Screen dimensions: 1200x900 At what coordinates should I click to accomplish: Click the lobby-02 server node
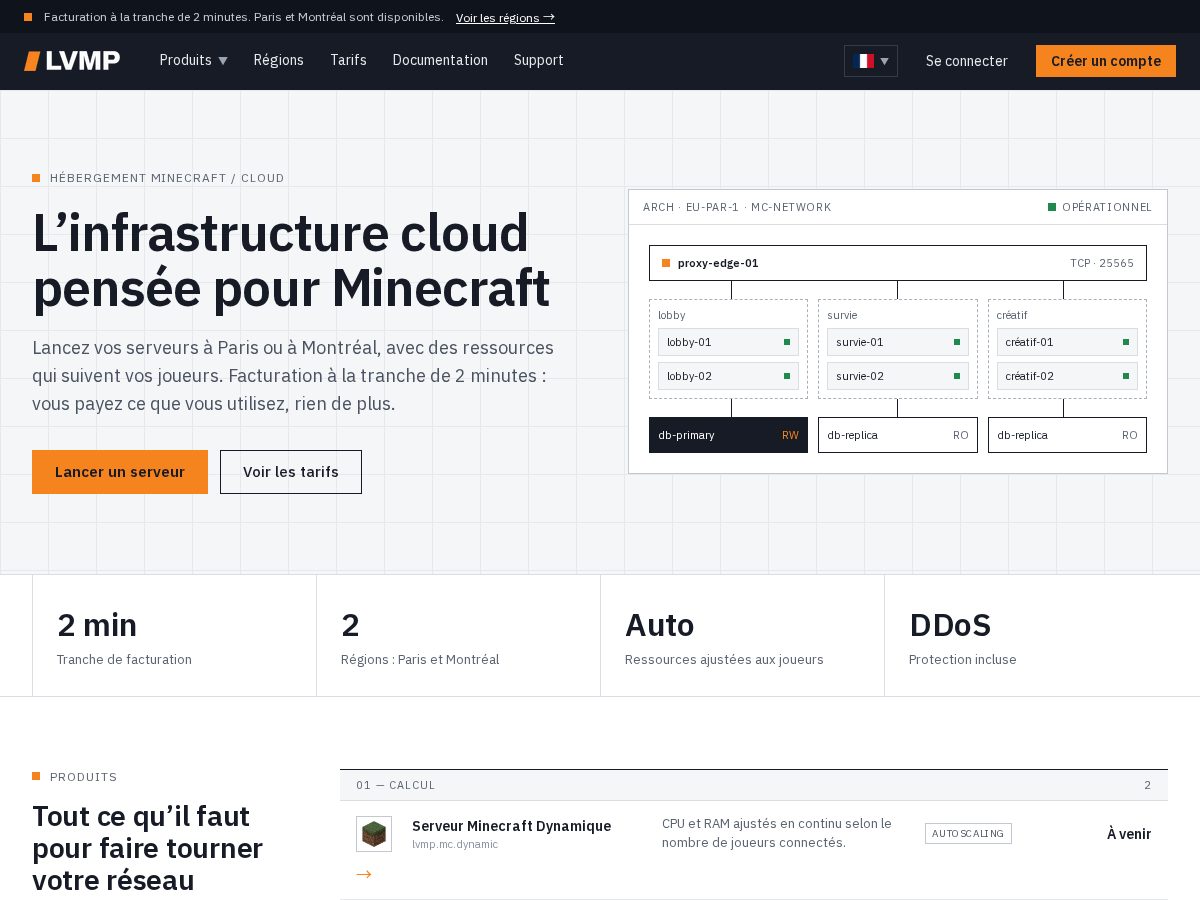click(x=728, y=376)
